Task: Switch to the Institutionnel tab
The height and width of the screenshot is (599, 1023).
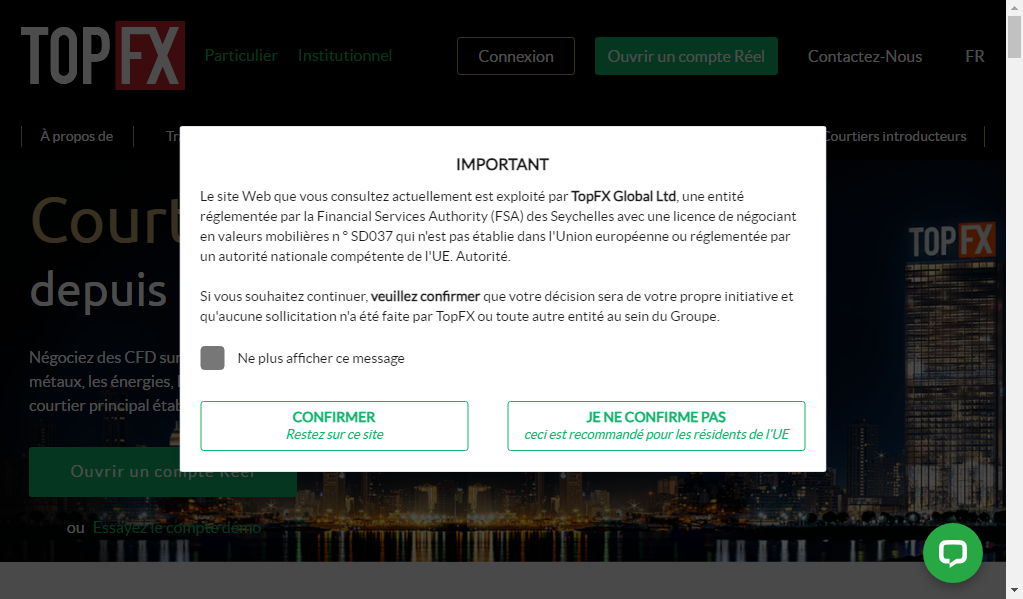Action: pyautogui.click(x=344, y=55)
